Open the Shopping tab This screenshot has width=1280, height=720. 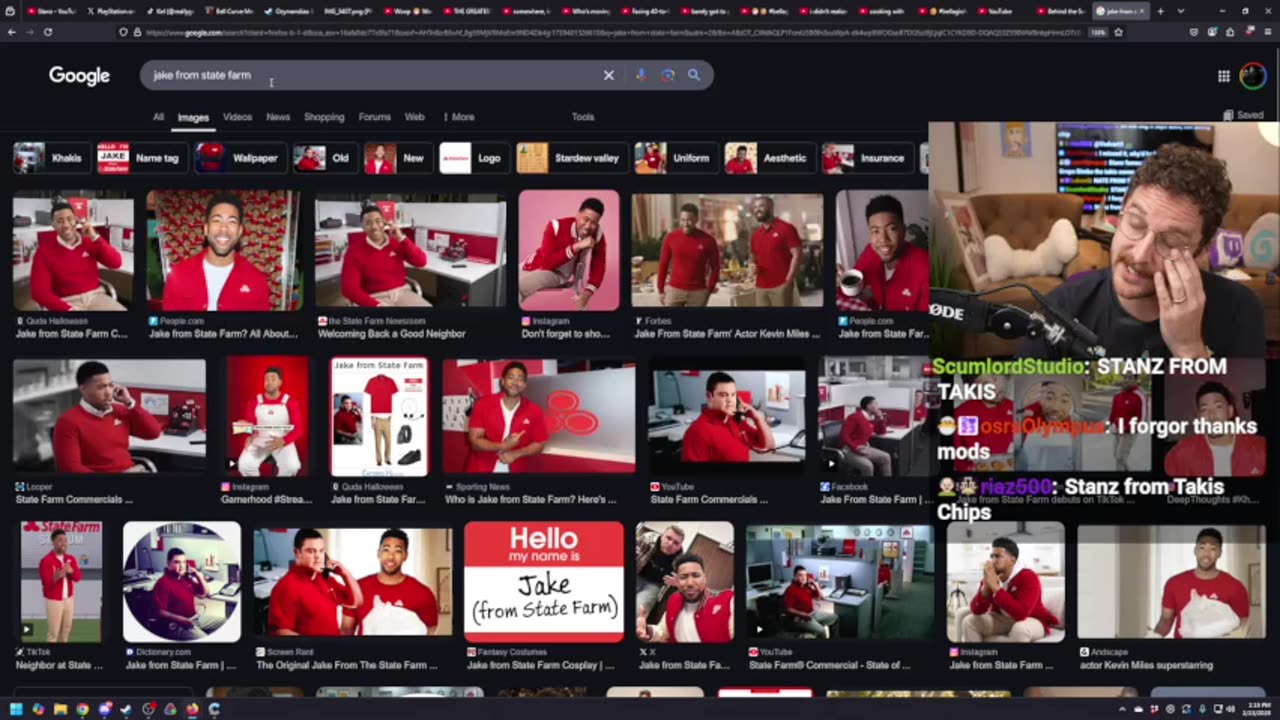click(324, 117)
